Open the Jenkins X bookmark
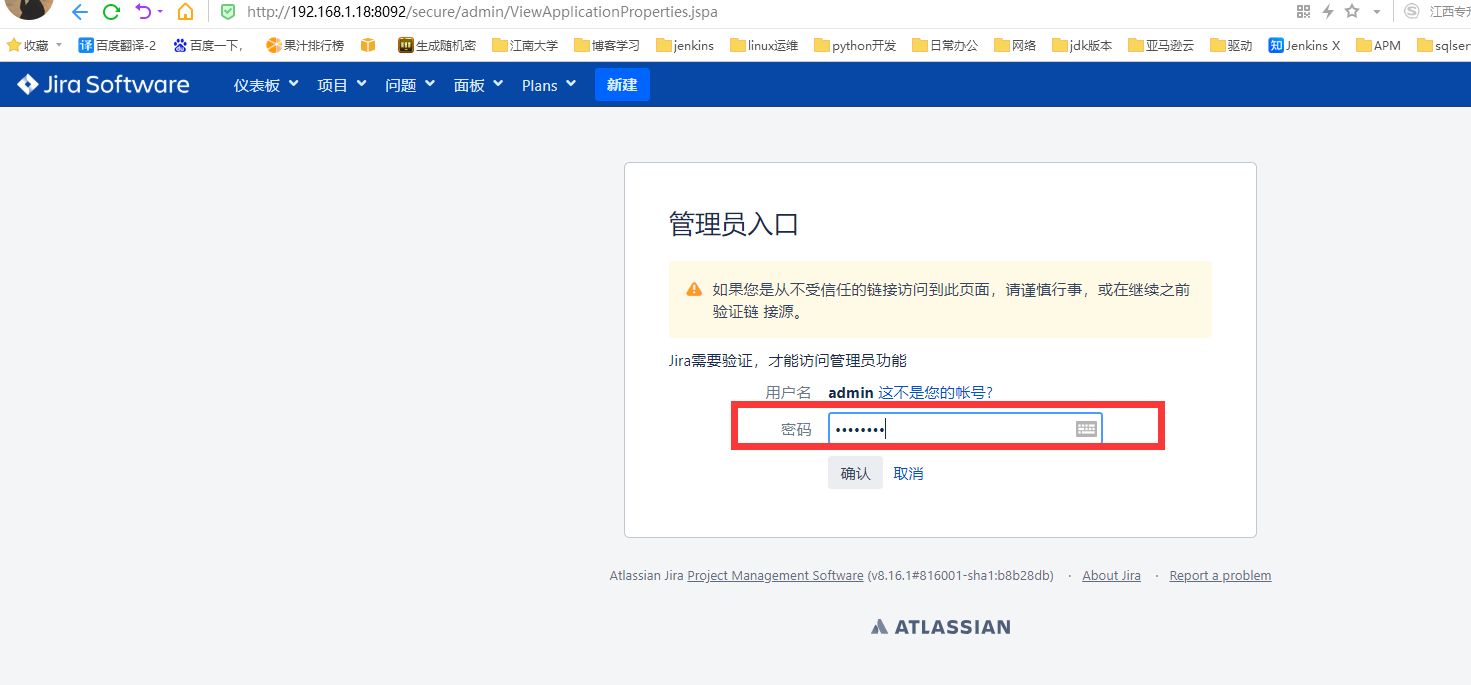 click(x=1304, y=45)
